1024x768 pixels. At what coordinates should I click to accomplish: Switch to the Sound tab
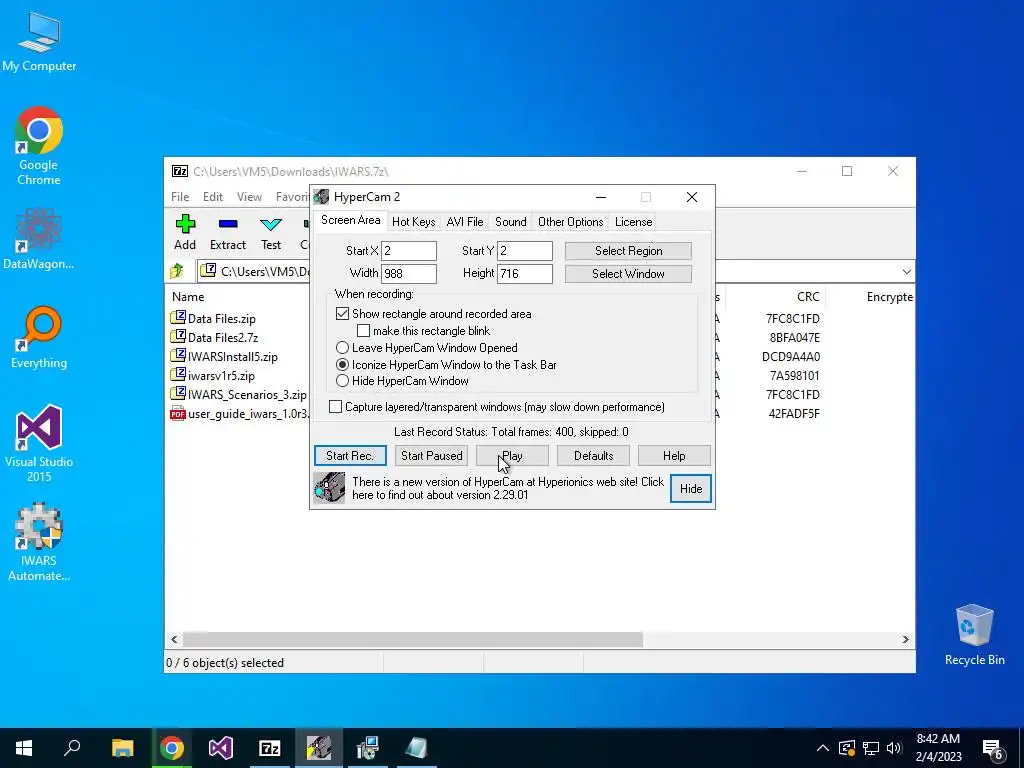tap(511, 221)
